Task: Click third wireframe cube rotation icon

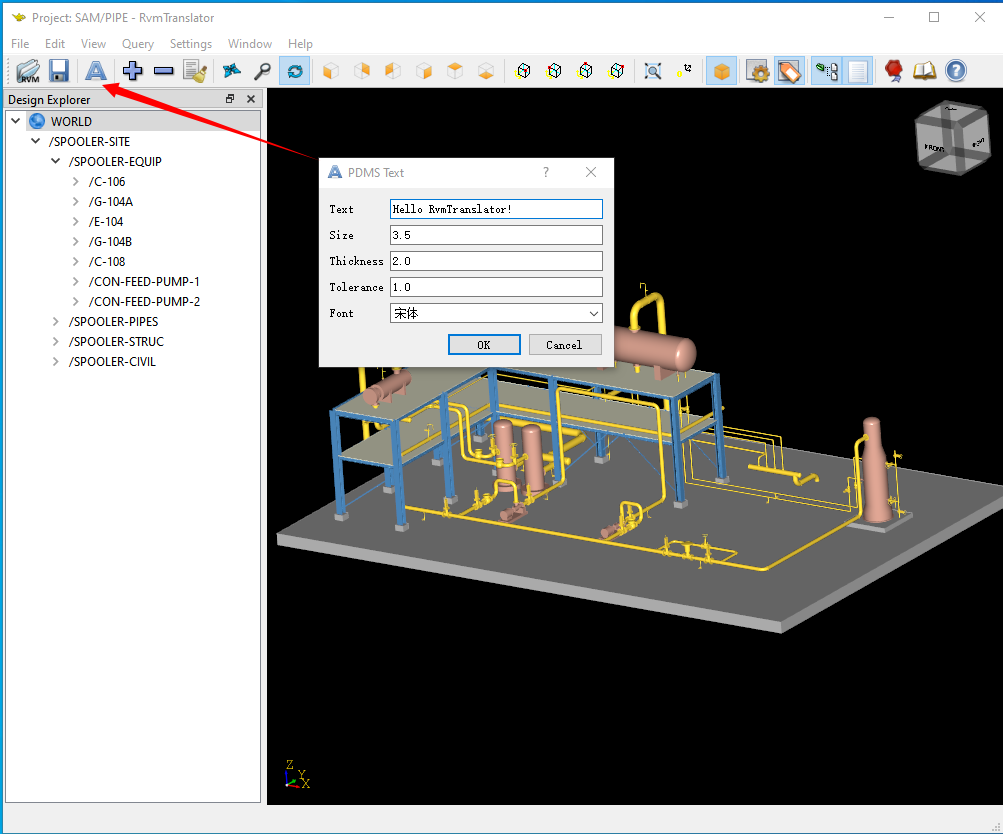Action: click(585, 71)
